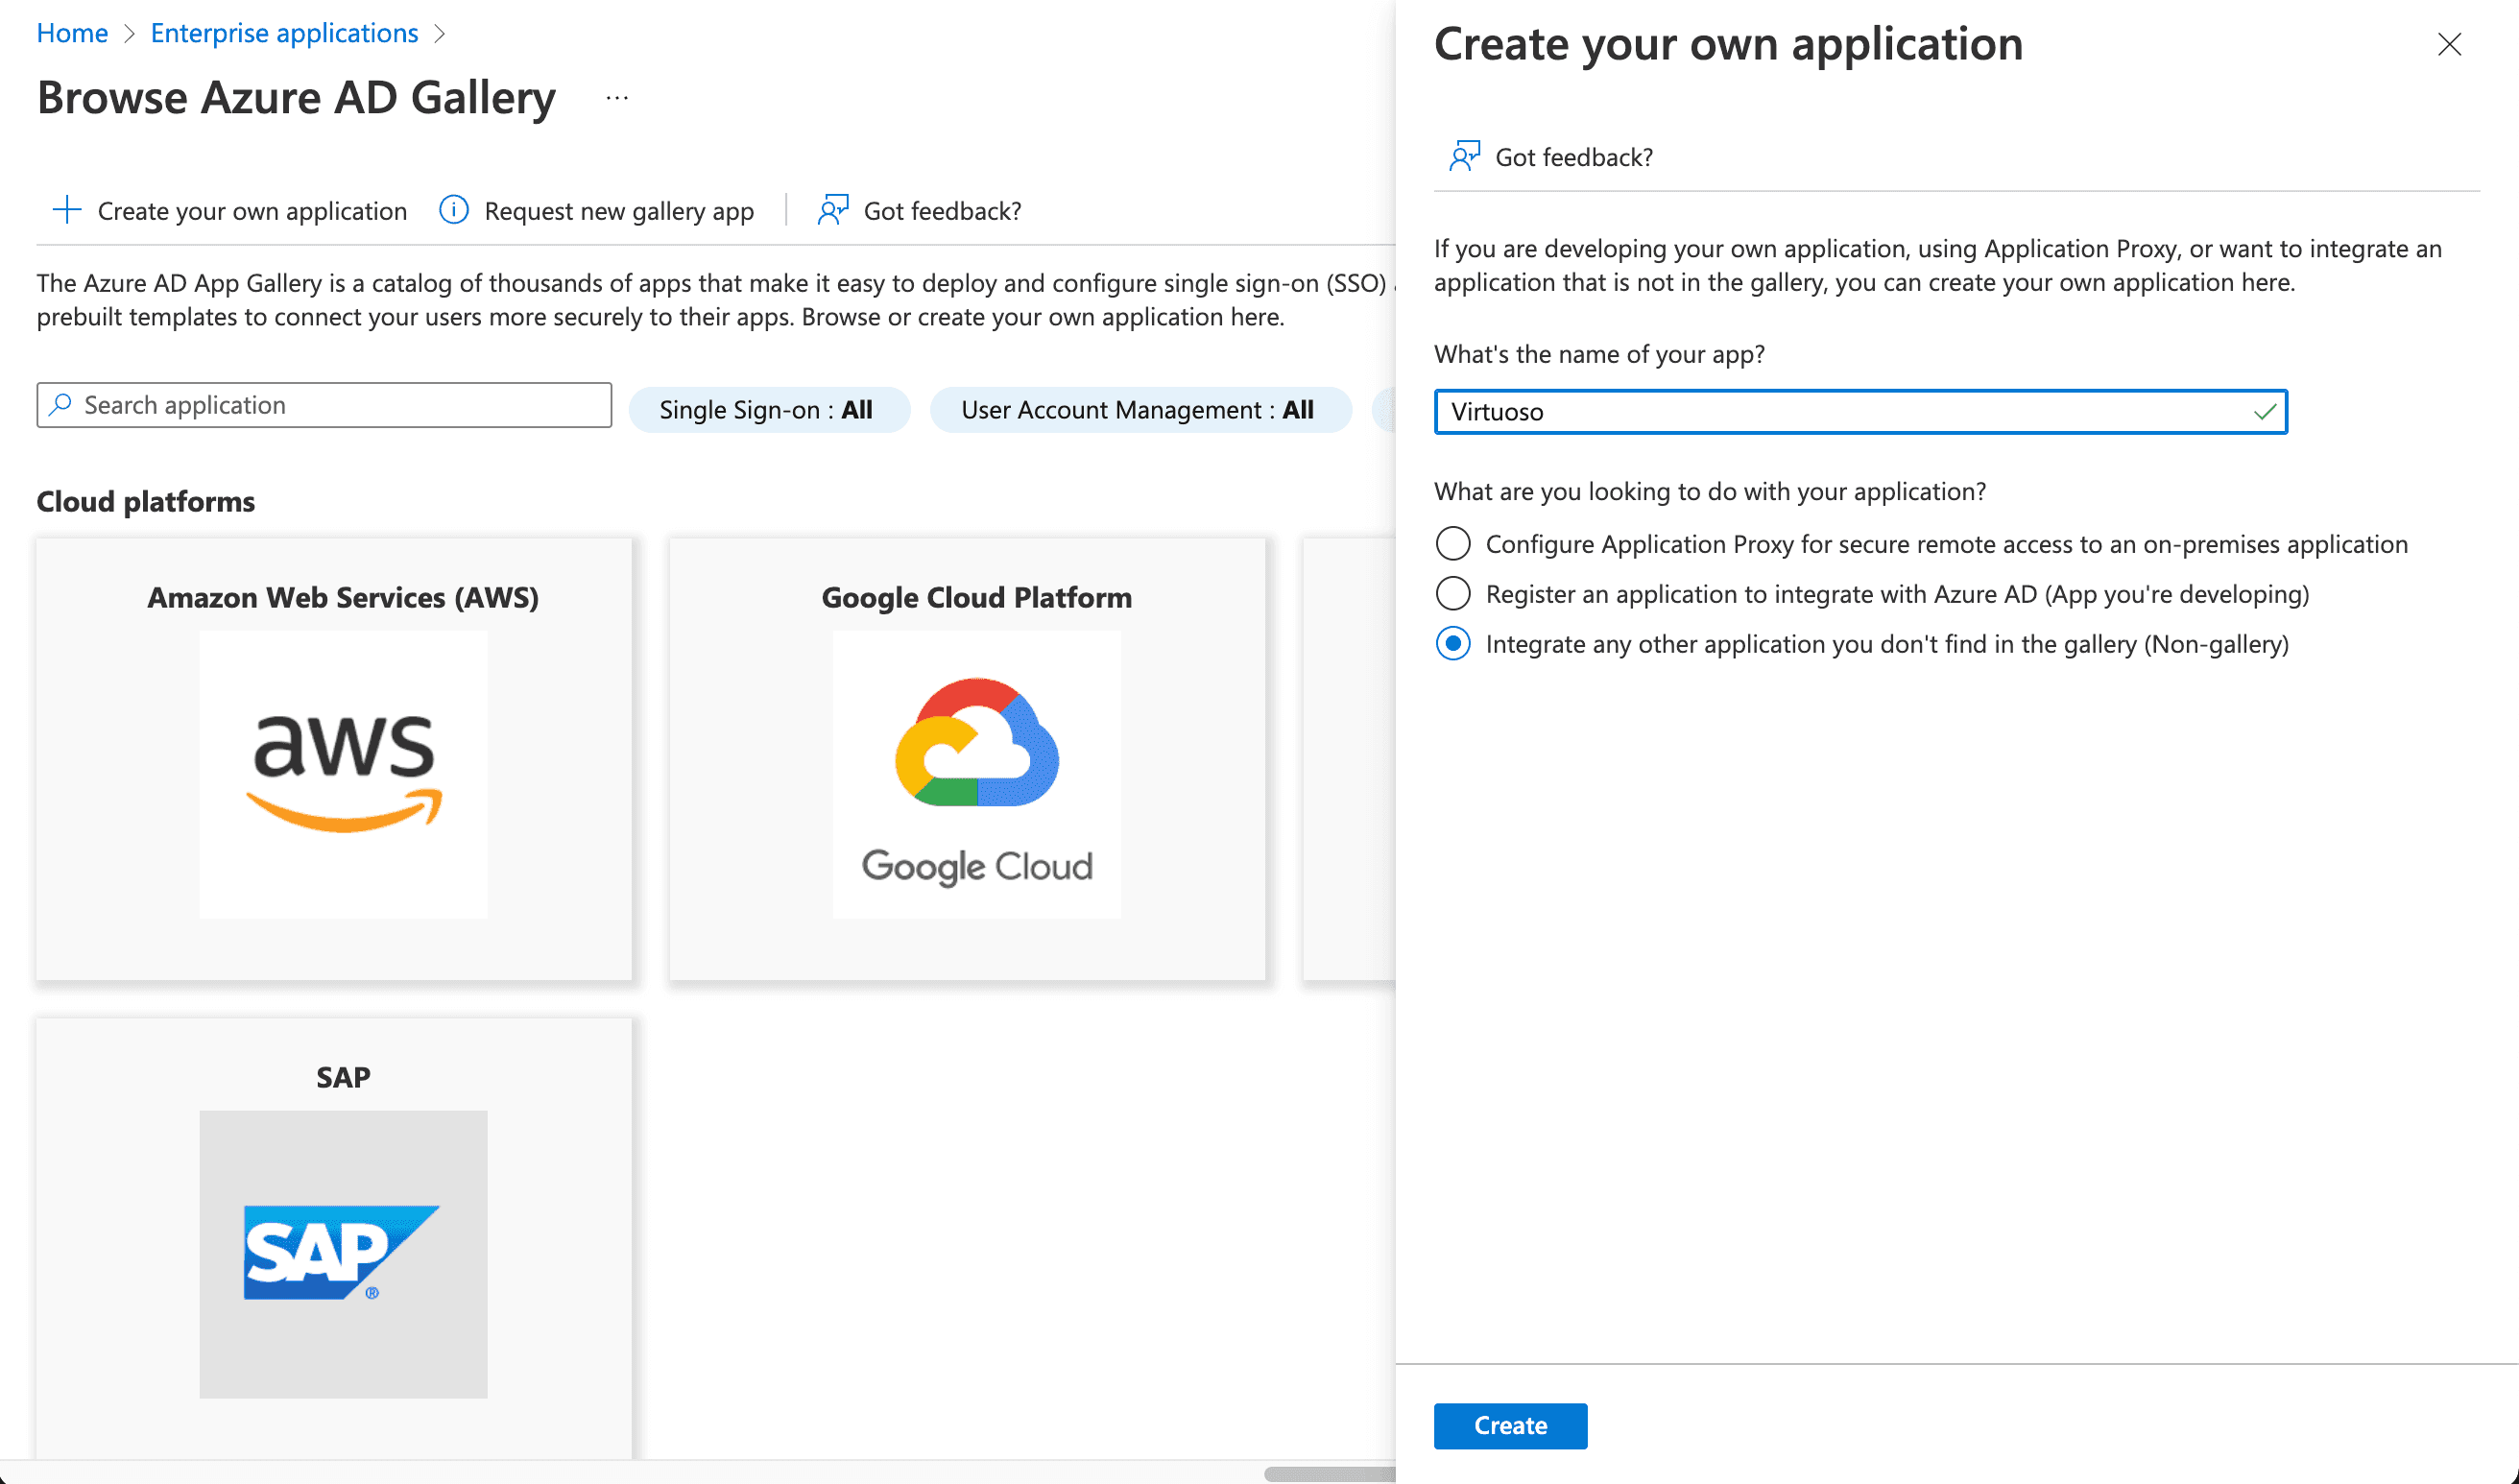Image resolution: width=2519 pixels, height=1484 pixels.
Task: Click the feedback person icon in gallery toolbar
Action: click(832, 210)
